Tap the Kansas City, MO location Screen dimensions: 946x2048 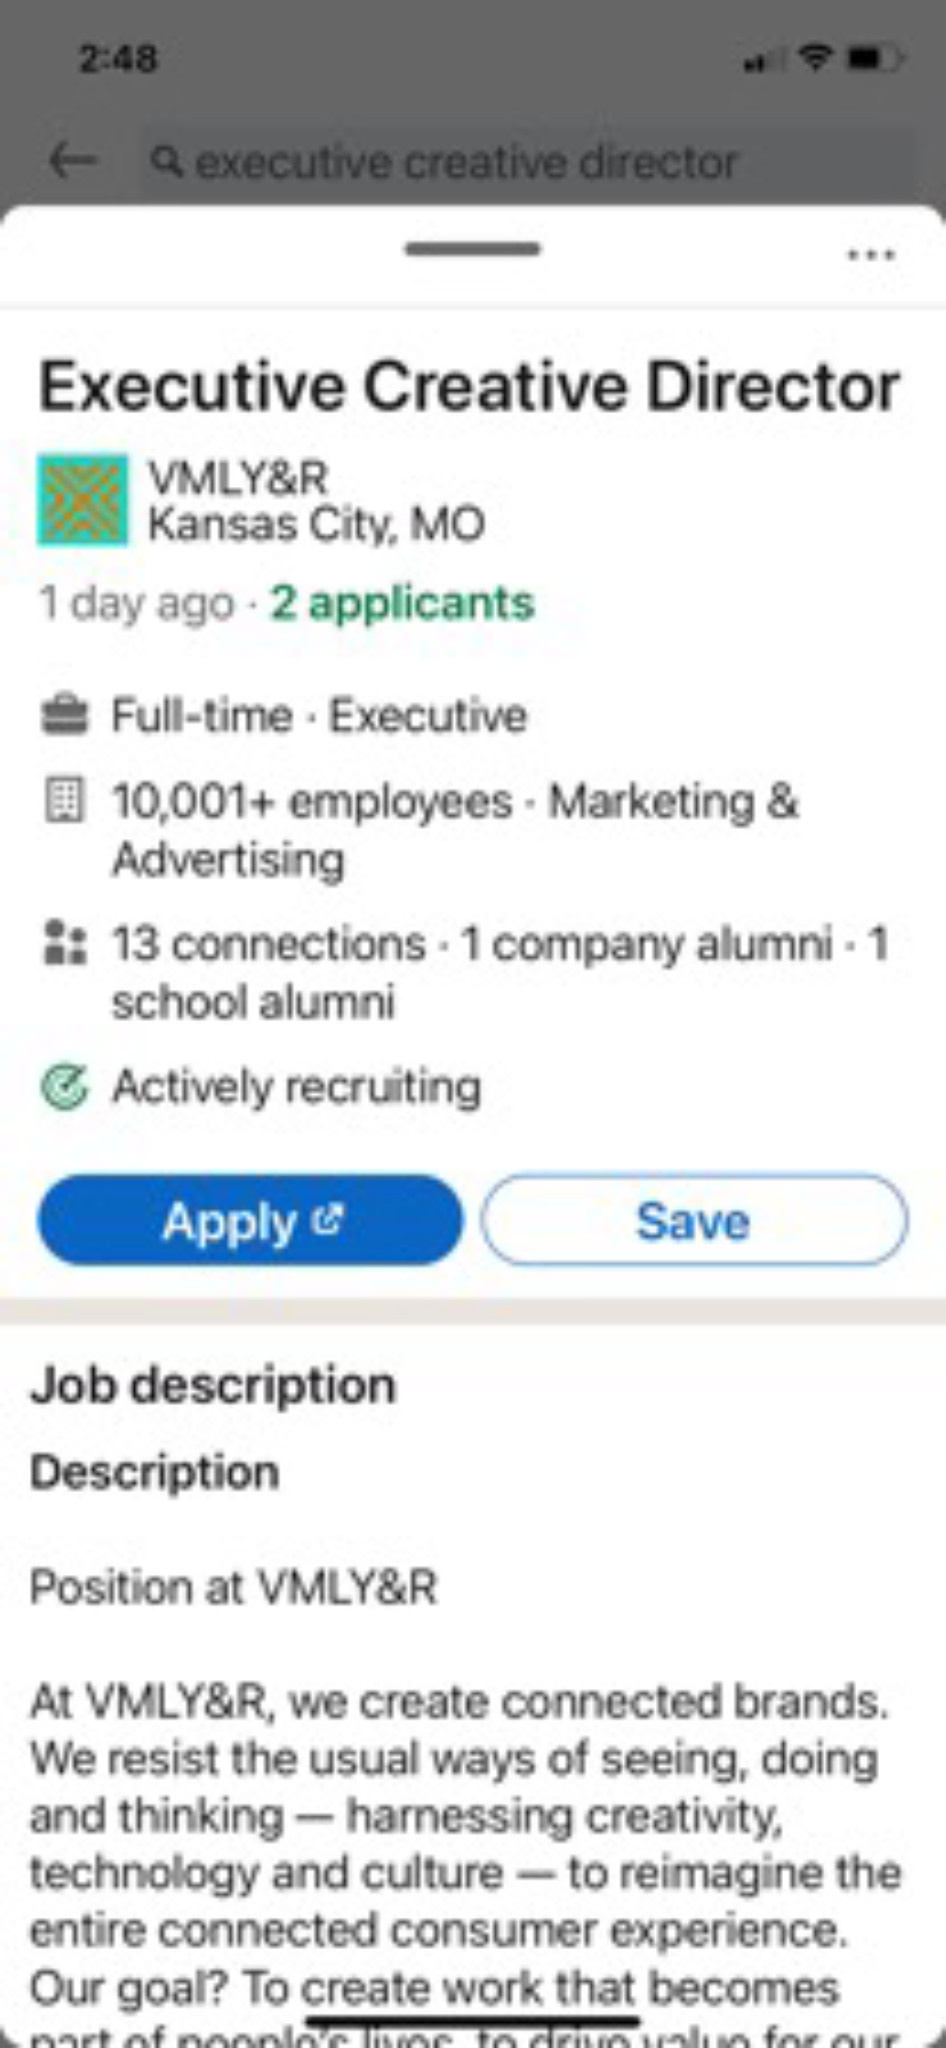(316, 525)
